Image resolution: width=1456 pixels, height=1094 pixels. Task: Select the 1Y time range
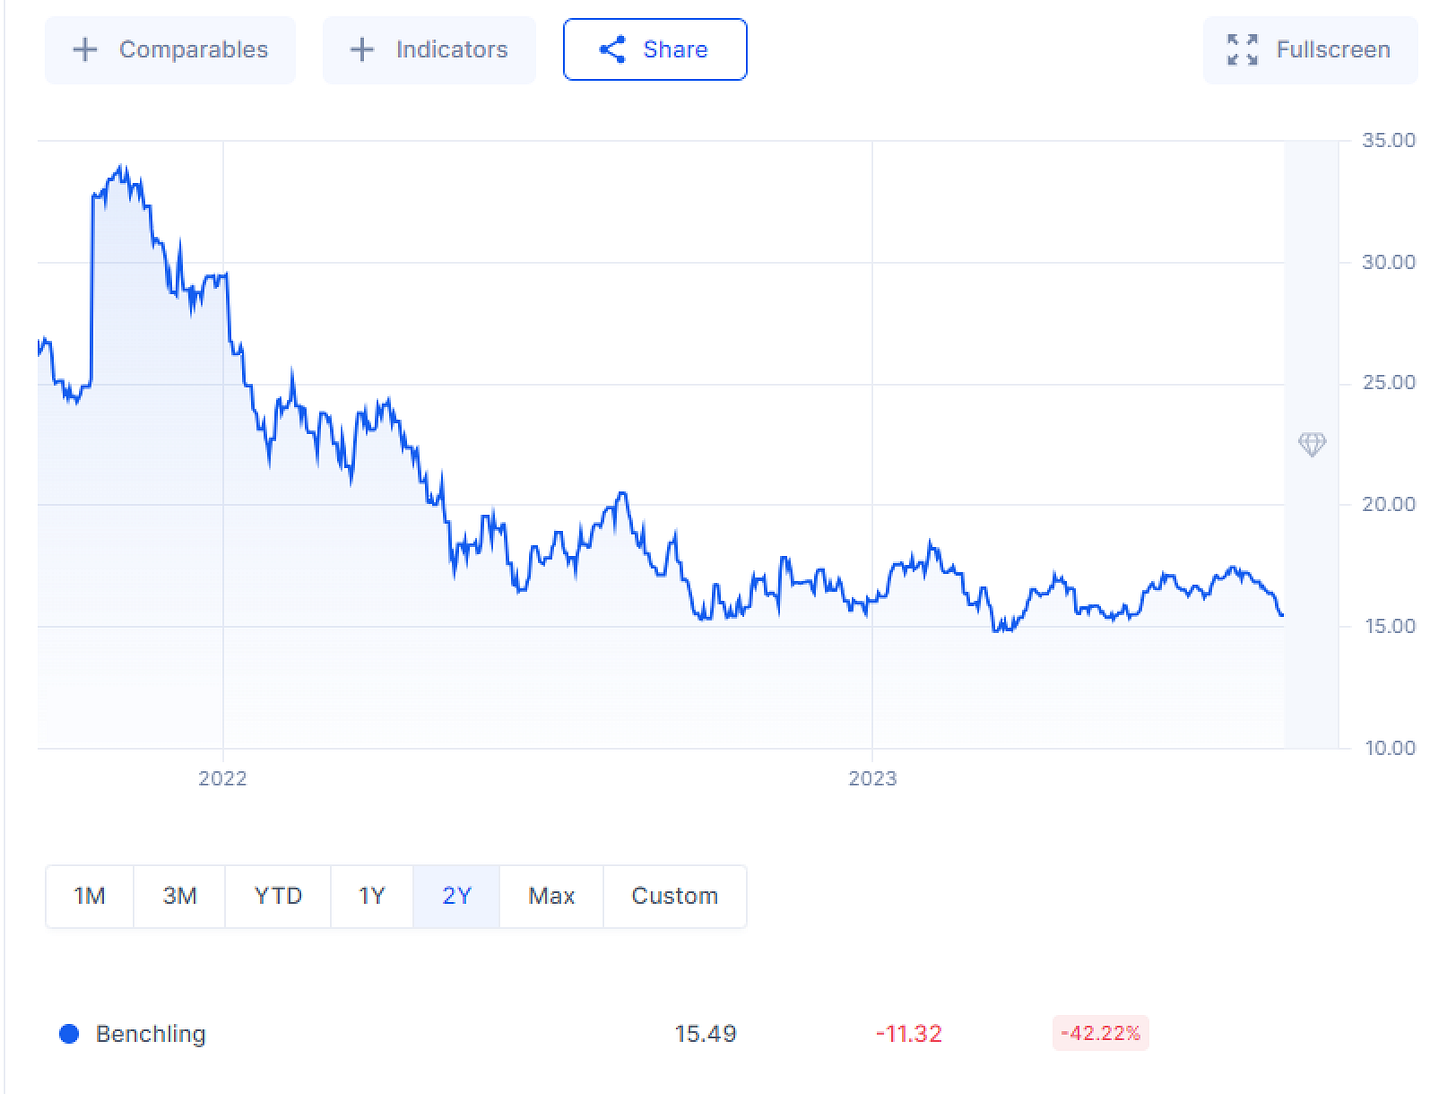[x=372, y=896]
